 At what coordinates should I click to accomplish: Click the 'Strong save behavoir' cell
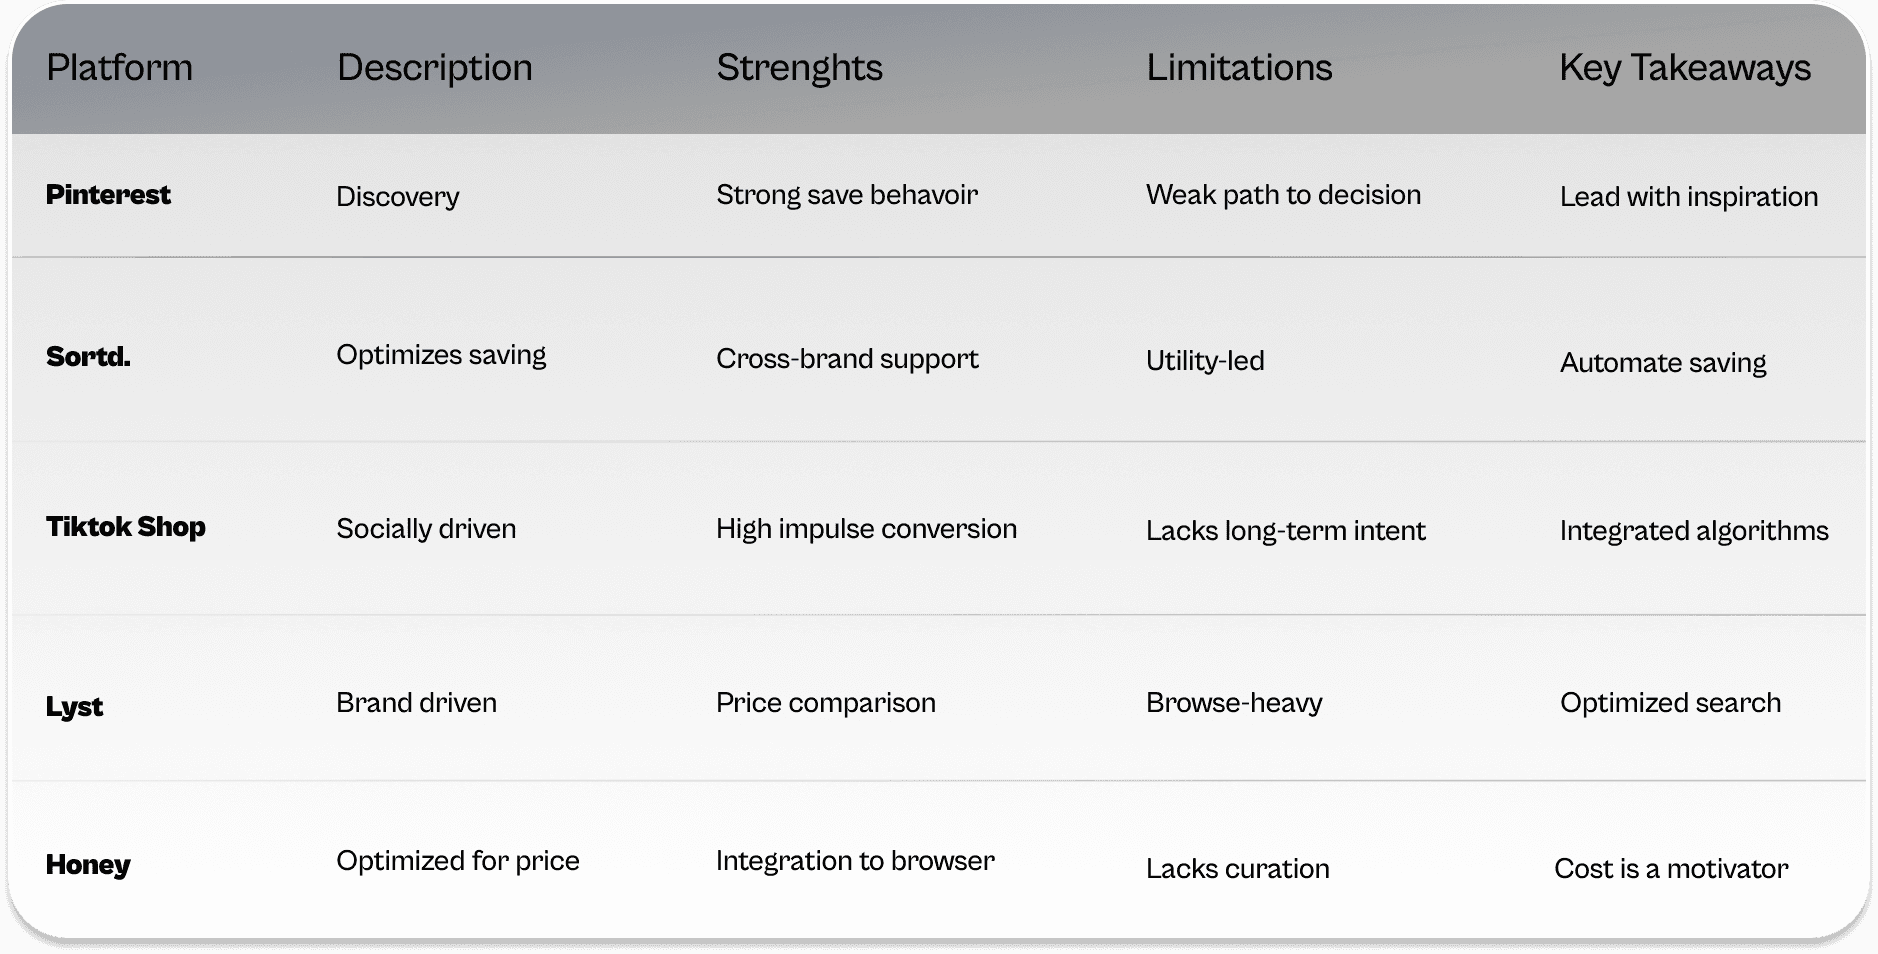(847, 194)
